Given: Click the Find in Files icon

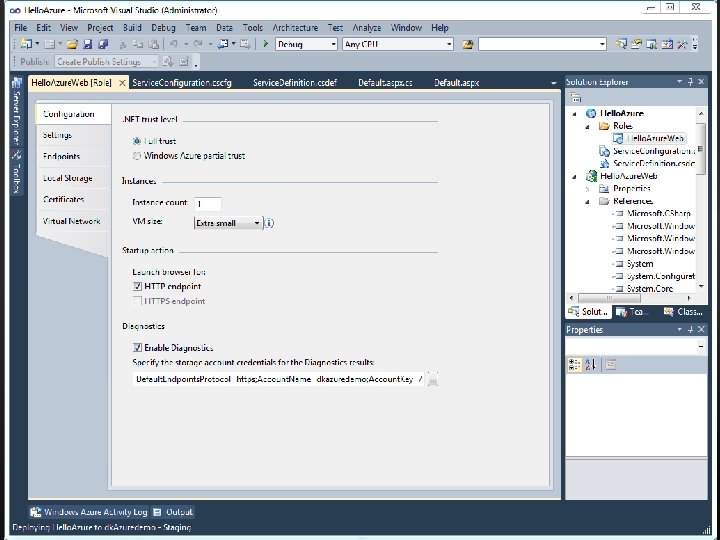Looking at the screenshot, I should pyautogui.click(x=468, y=44).
